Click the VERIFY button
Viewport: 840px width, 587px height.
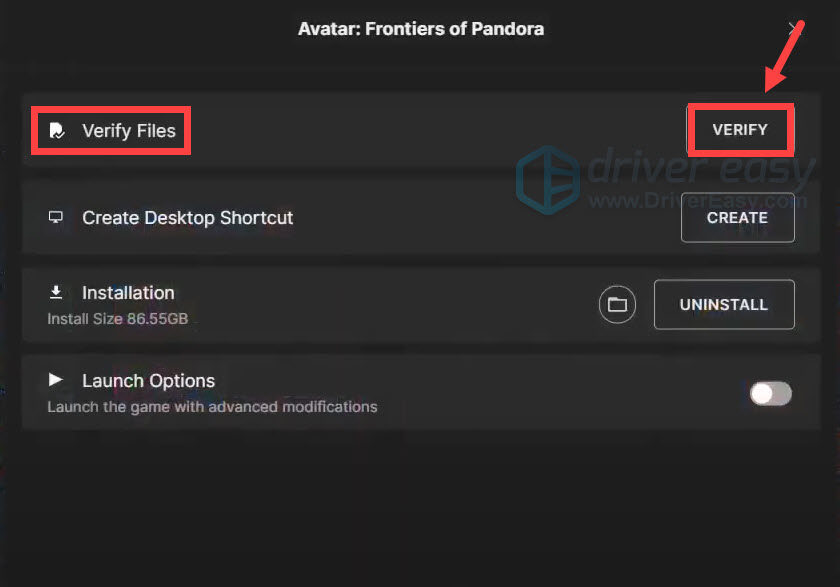(x=740, y=130)
